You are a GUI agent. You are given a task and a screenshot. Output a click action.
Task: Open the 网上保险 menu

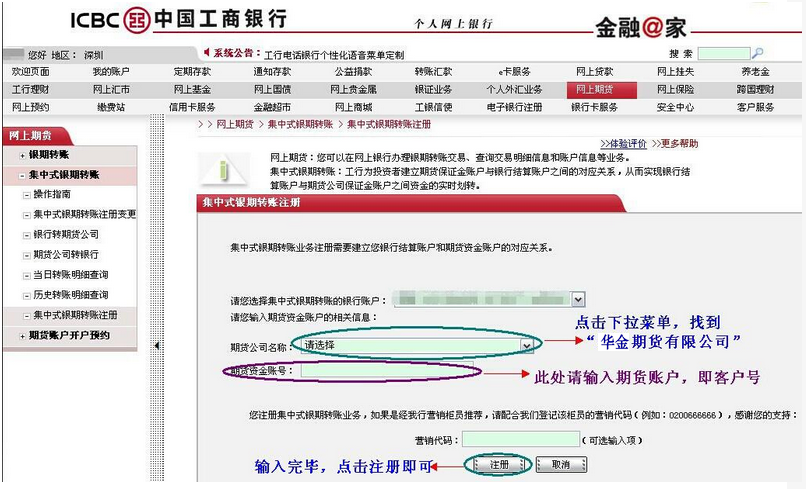675,89
